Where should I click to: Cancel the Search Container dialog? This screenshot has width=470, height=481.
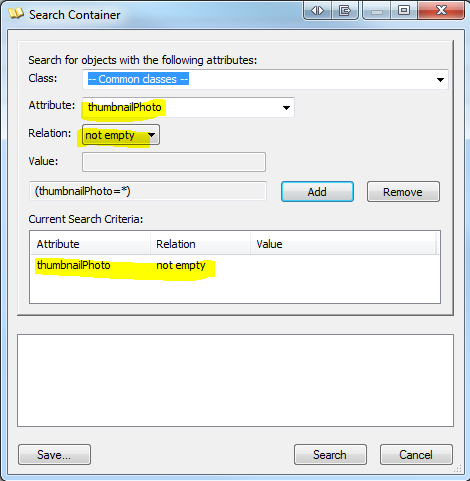coord(416,454)
